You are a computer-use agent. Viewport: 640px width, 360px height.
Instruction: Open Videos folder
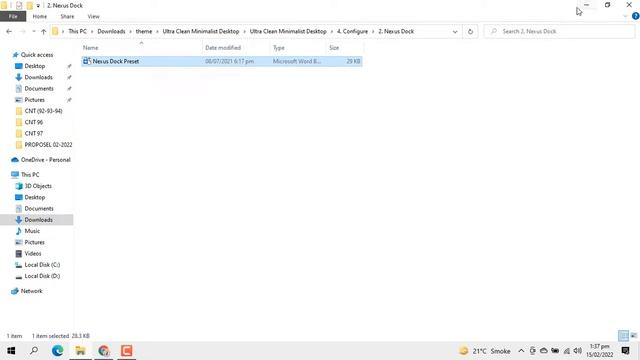33,253
